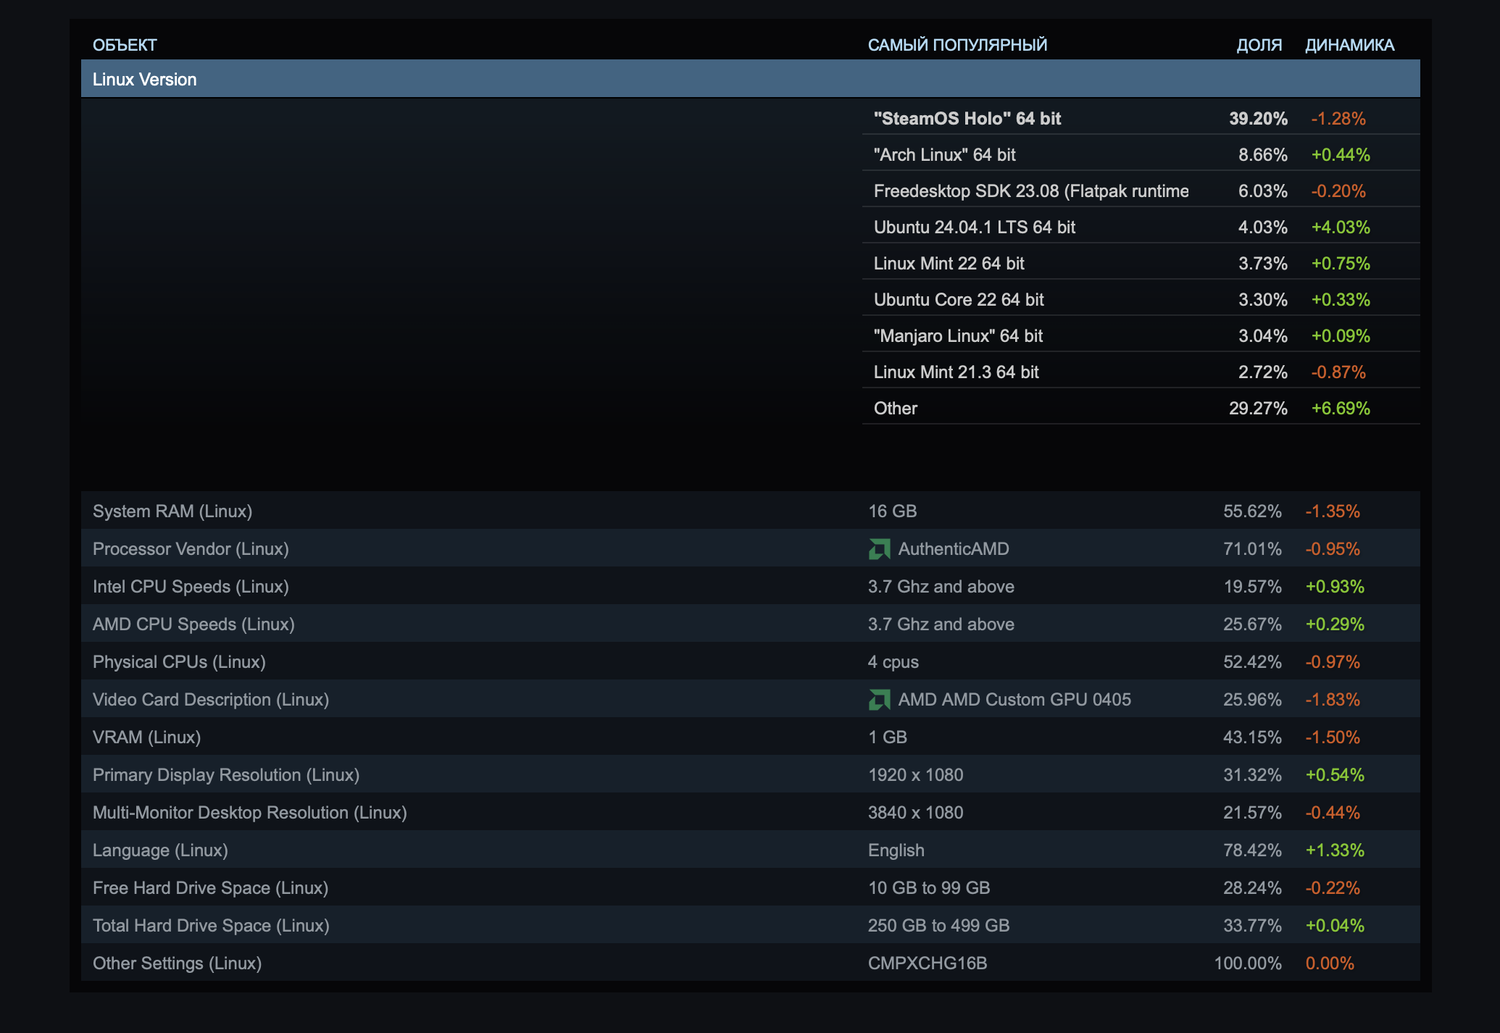Click the 100.00% share for Other Settings
The height and width of the screenshot is (1033, 1500).
click(x=1248, y=963)
